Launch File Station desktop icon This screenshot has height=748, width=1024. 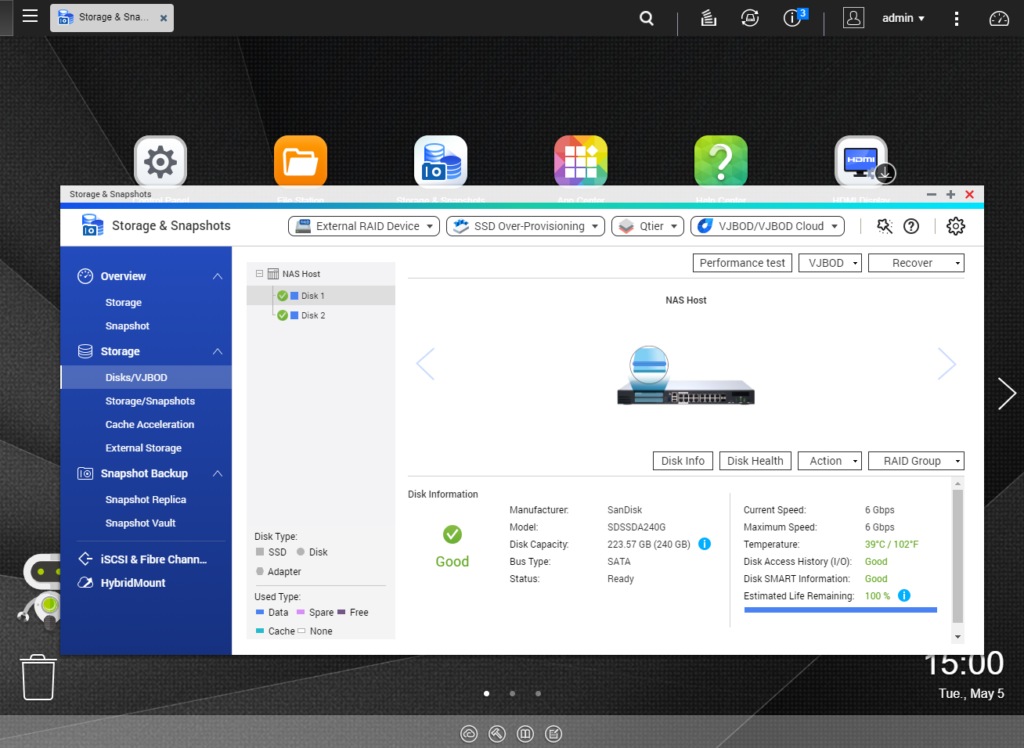pos(300,161)
